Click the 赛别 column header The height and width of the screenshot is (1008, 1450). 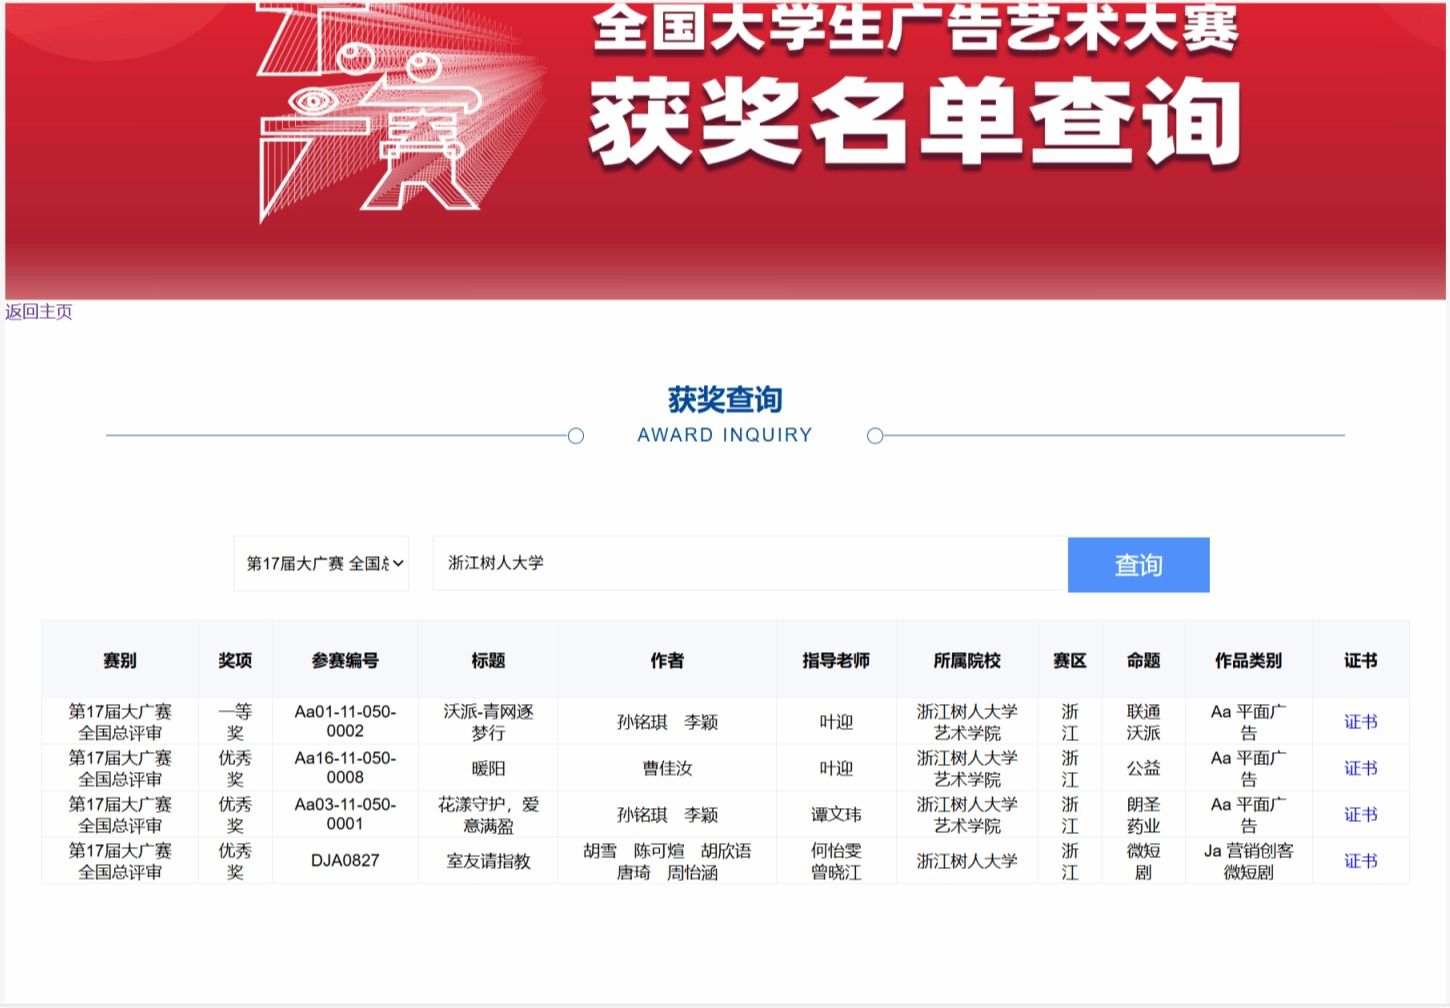point(120,660)
